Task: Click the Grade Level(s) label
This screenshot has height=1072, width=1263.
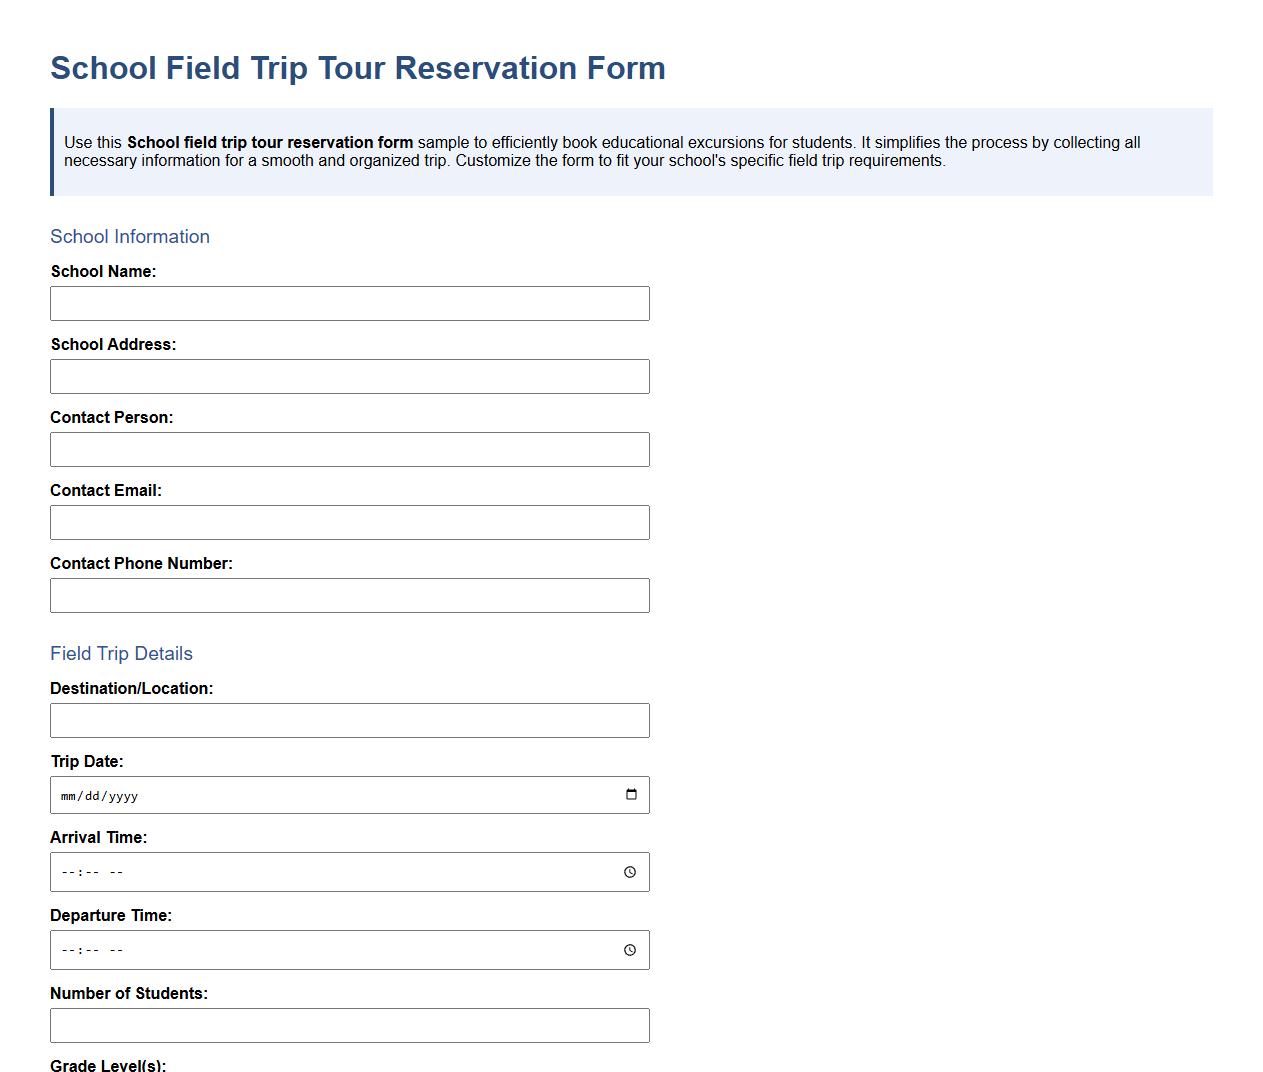Action: coord(108,1065)
